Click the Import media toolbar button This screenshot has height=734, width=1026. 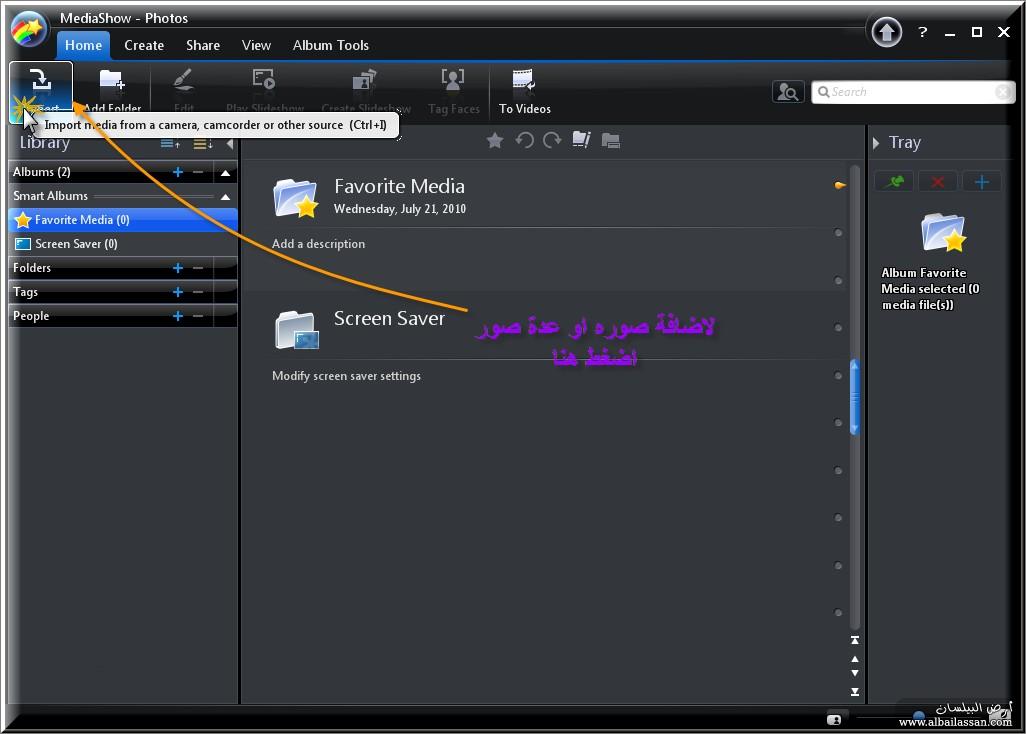pyautogui.click(x=41, y=90)
